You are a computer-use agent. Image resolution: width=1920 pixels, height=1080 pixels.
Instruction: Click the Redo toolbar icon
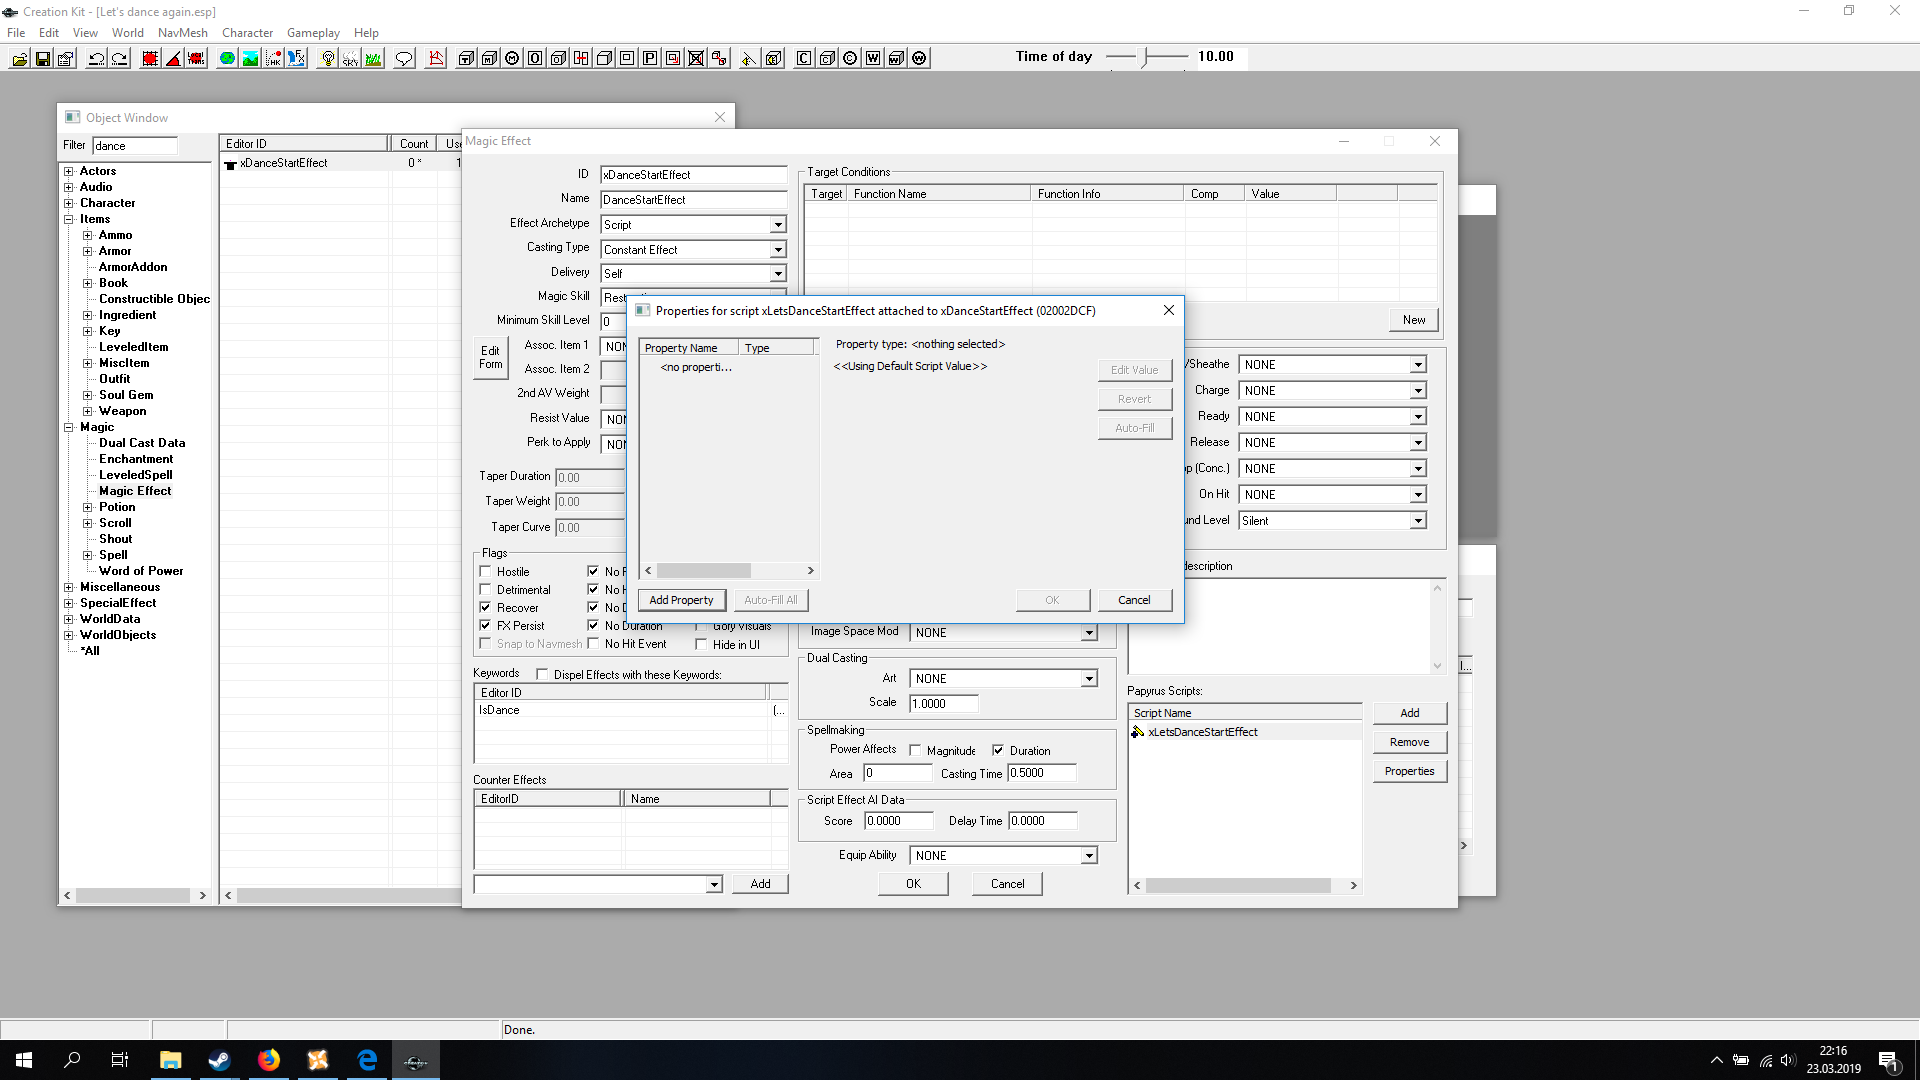pyautogui.click(x=119, y=58)
